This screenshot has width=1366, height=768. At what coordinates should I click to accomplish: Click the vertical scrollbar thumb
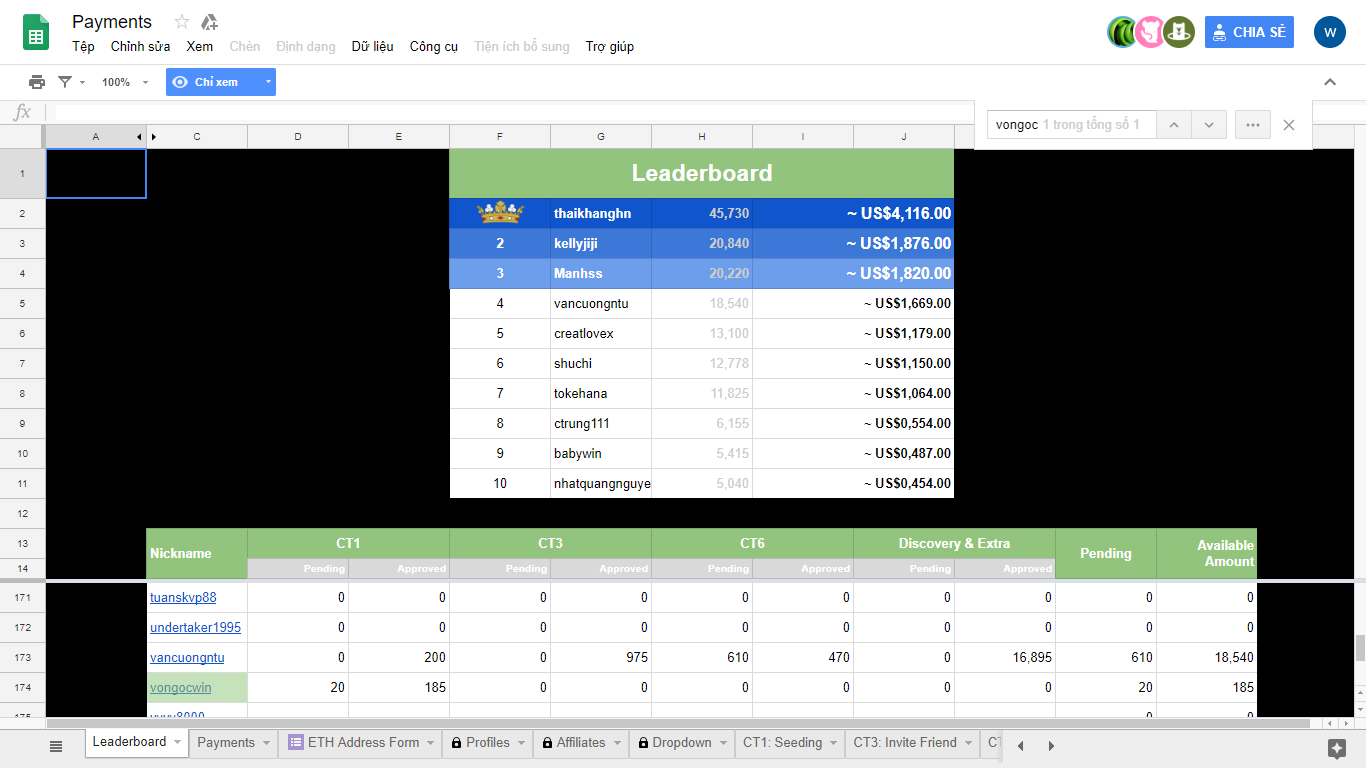pos(1360,648)
